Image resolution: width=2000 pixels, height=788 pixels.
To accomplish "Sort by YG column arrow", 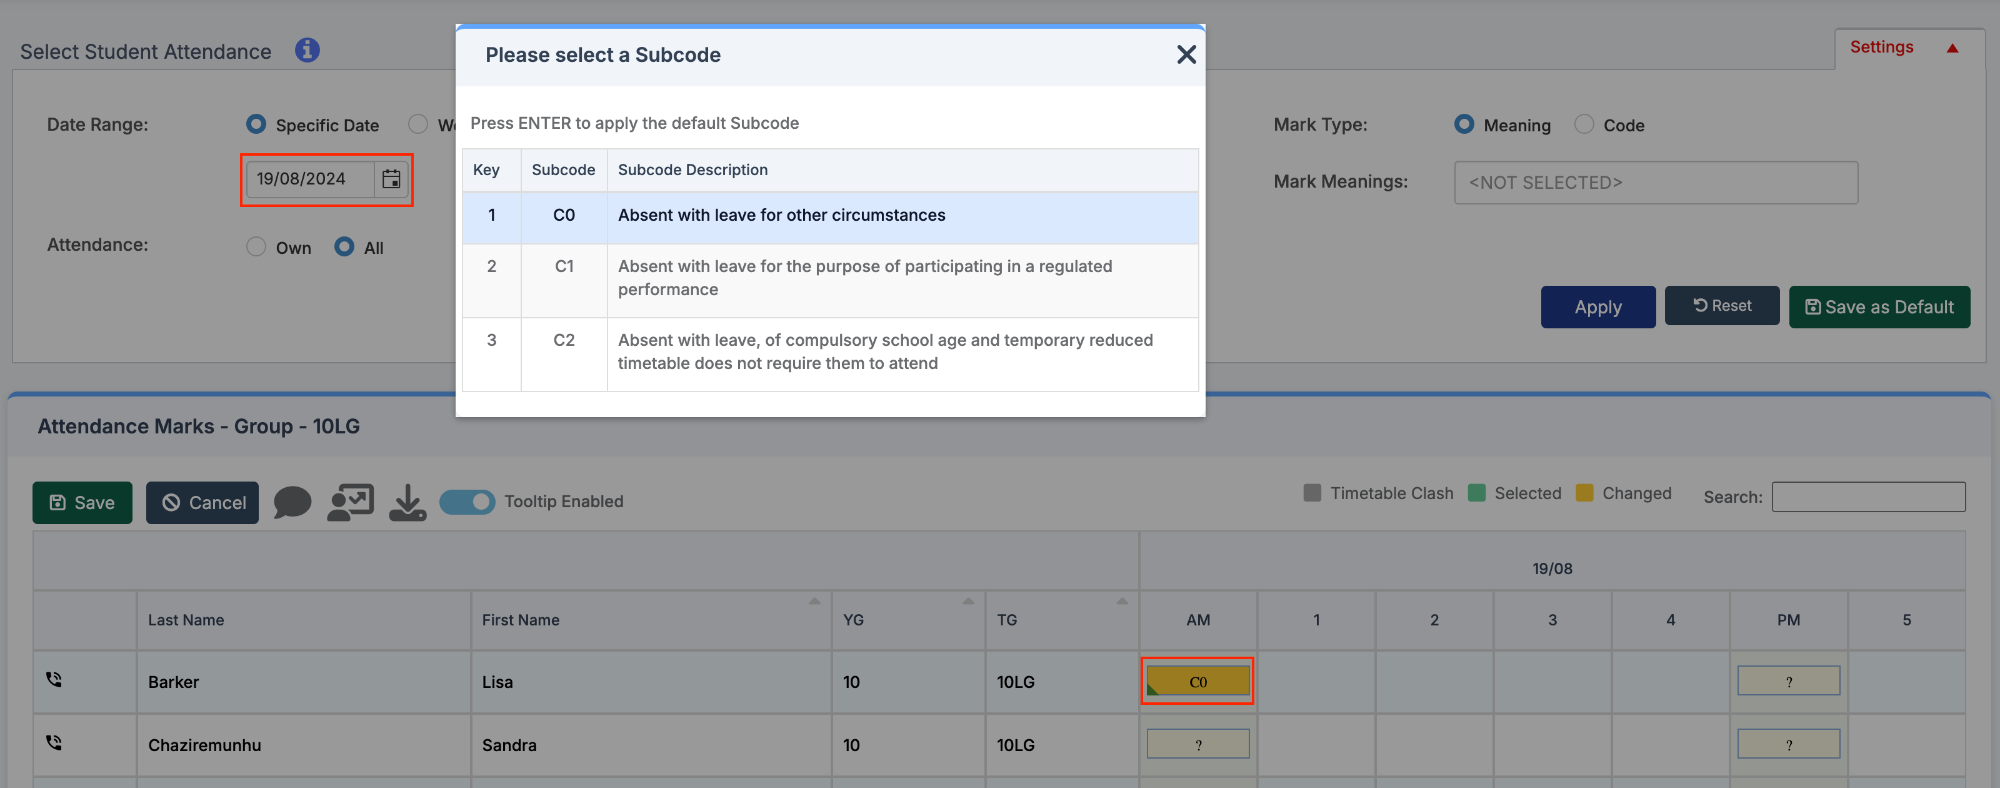I will pos(968,601).
